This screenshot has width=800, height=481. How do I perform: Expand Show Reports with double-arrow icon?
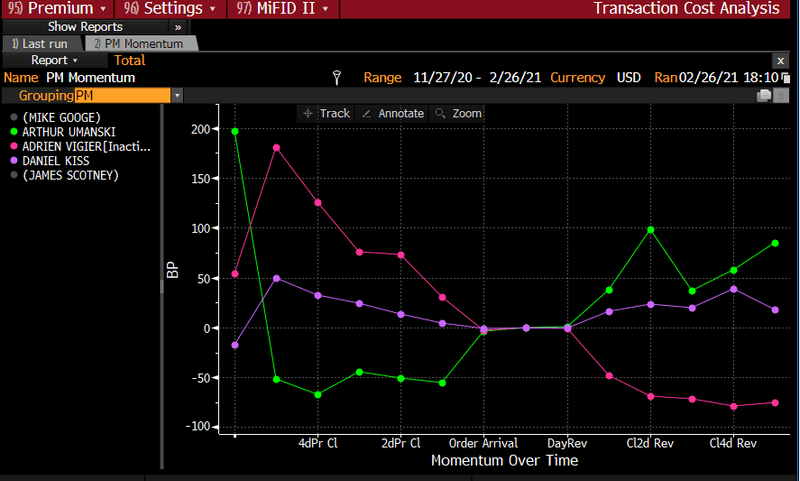[178, 27]
